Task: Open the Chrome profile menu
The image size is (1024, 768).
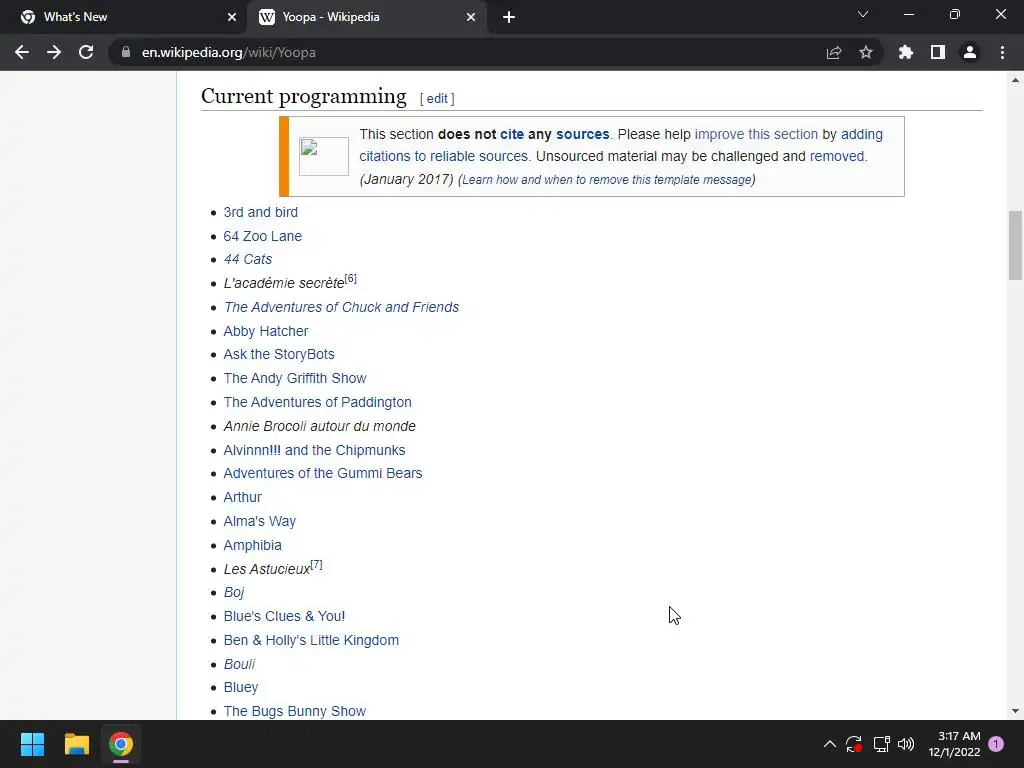Action: tap(970, 52)
